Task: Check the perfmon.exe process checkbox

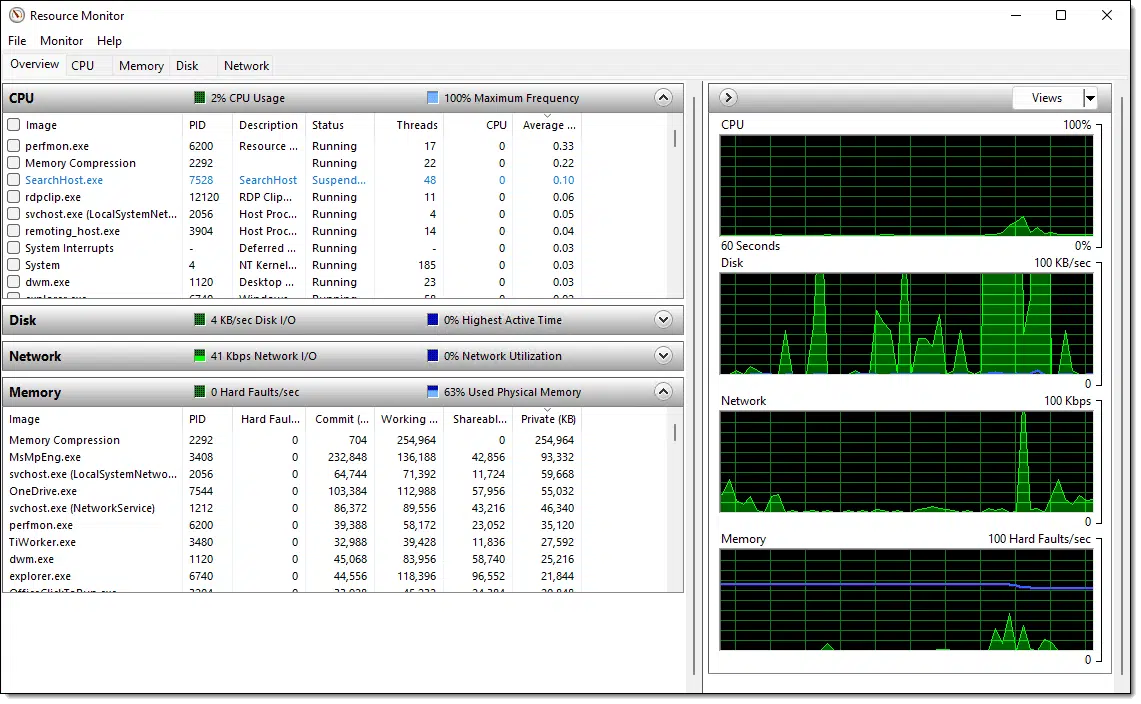Action: pos(13,146)
